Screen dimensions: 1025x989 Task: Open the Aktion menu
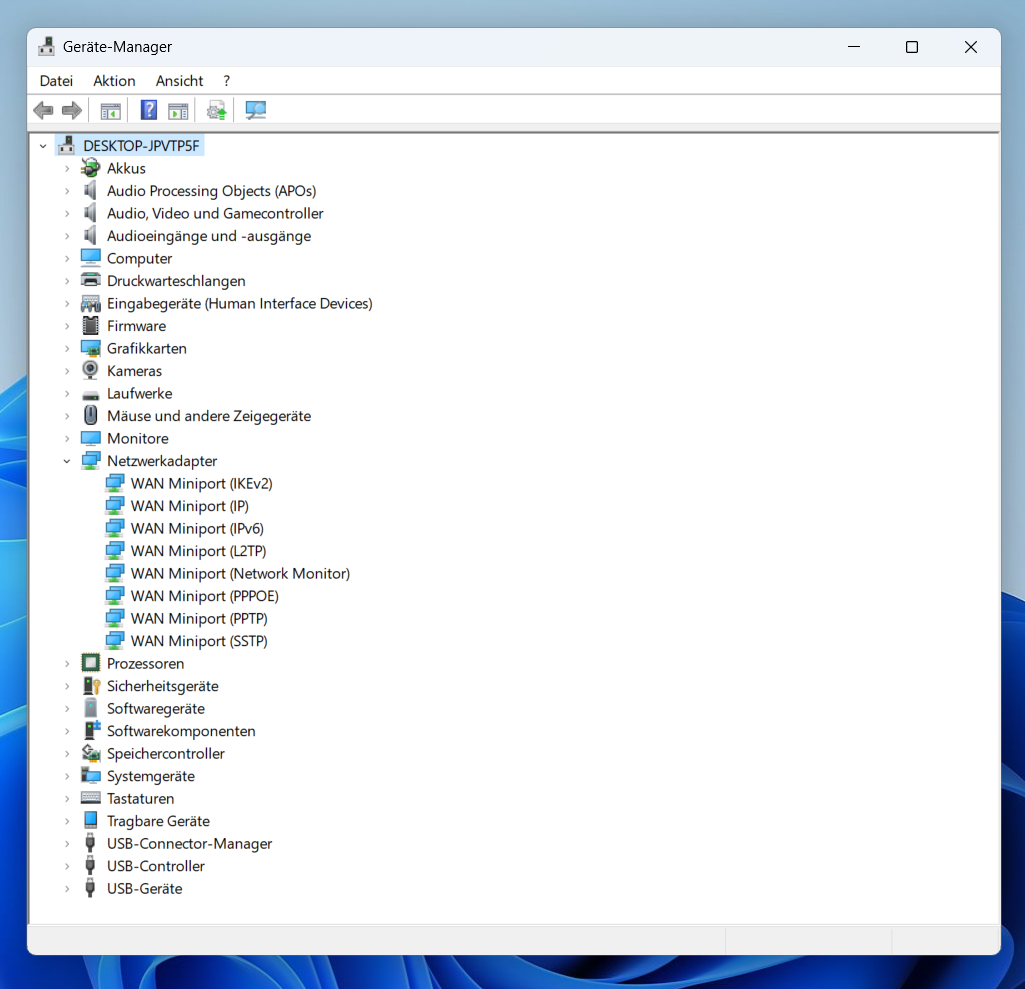click(114, 80)
